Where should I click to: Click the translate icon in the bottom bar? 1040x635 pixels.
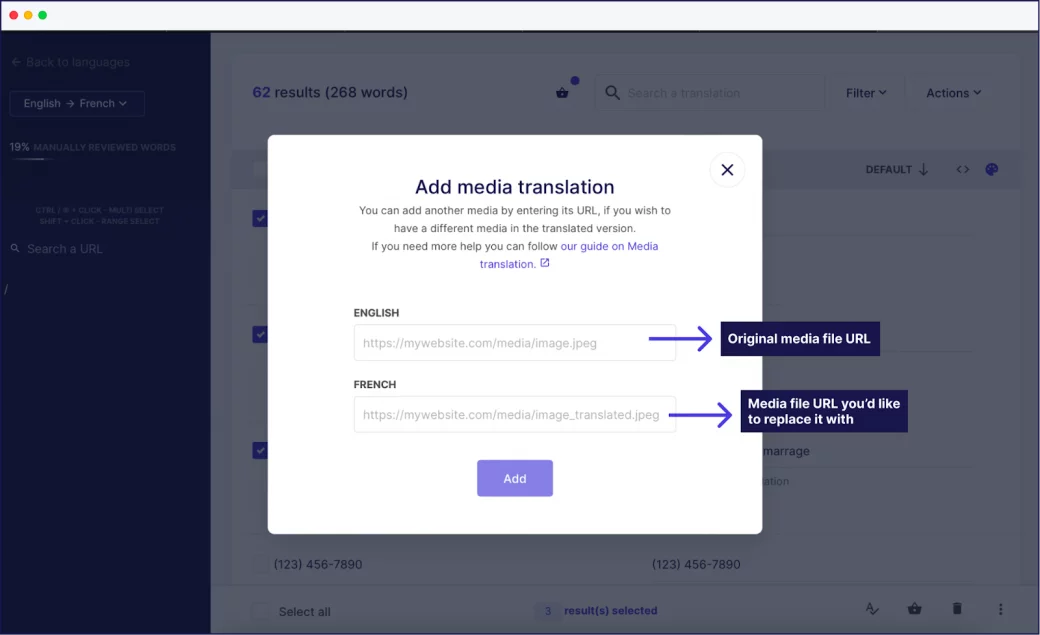(x=872, y=608)
